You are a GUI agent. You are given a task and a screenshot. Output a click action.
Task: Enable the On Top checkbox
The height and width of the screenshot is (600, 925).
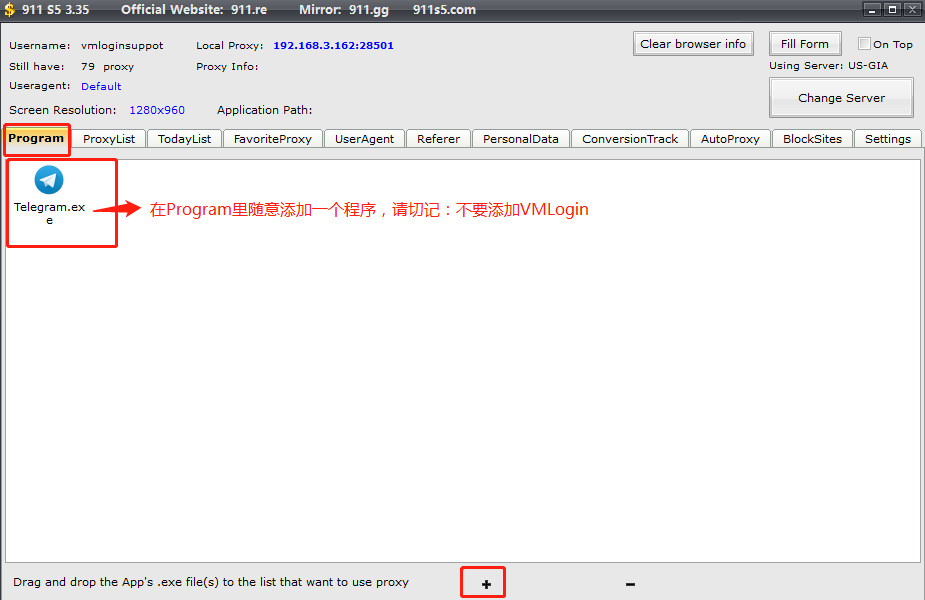[x=865, y=44]
